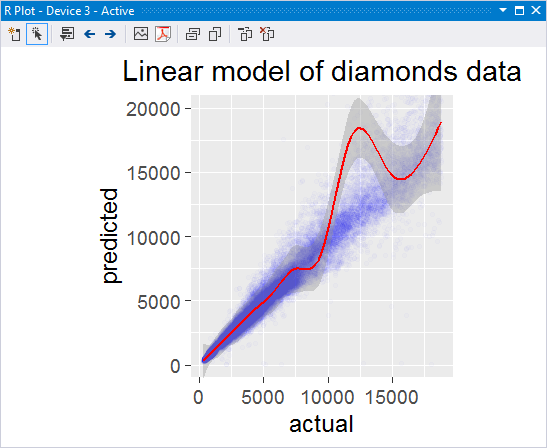
Task: Save plot as image
Action: pos(141,34)
